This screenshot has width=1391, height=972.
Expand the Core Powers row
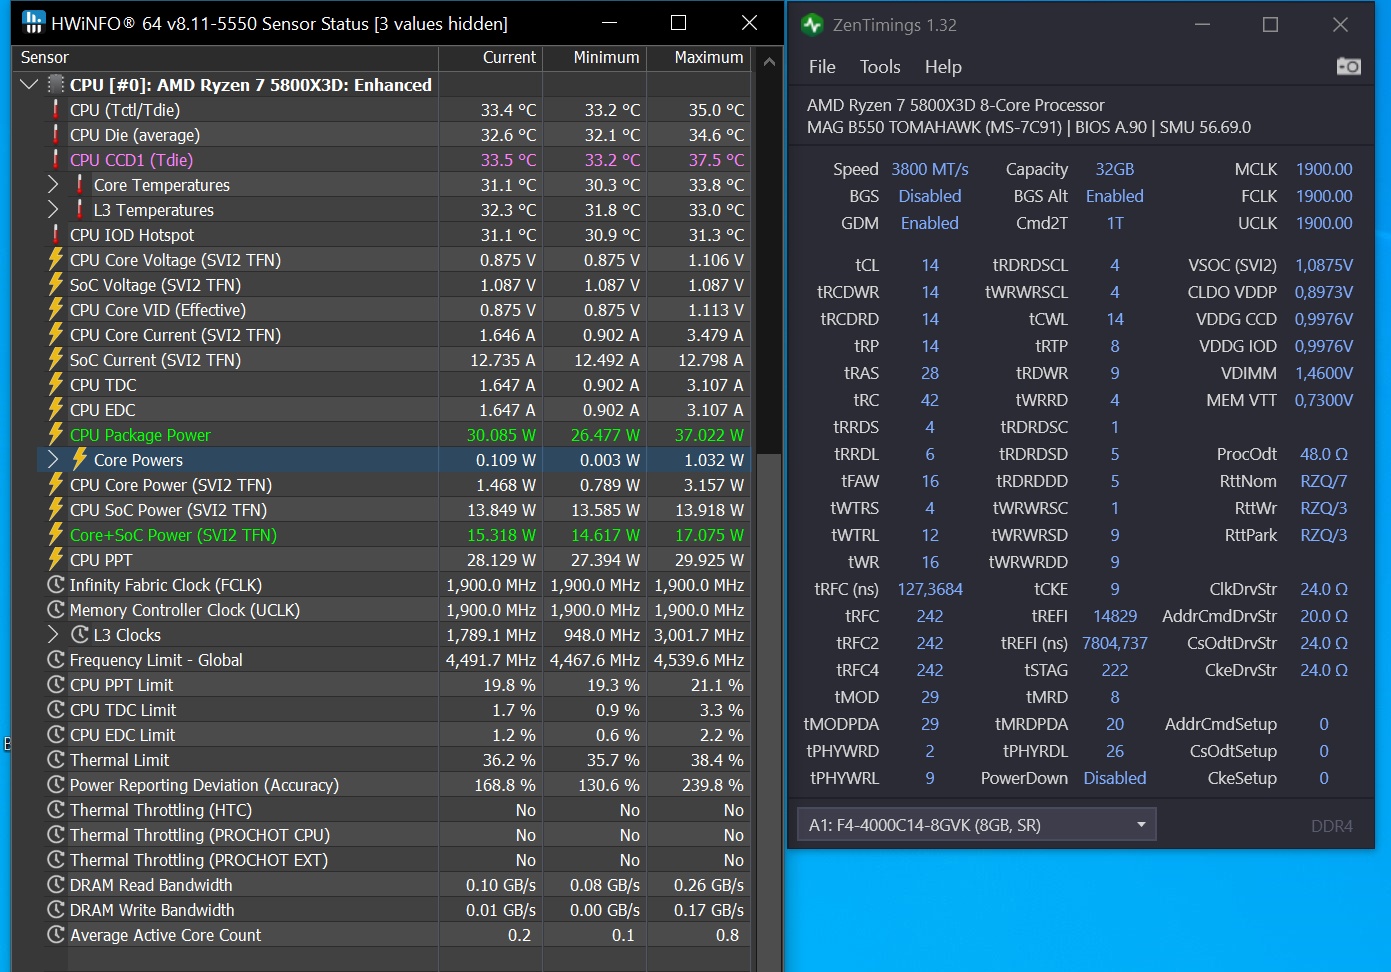[x=53, y=460]
